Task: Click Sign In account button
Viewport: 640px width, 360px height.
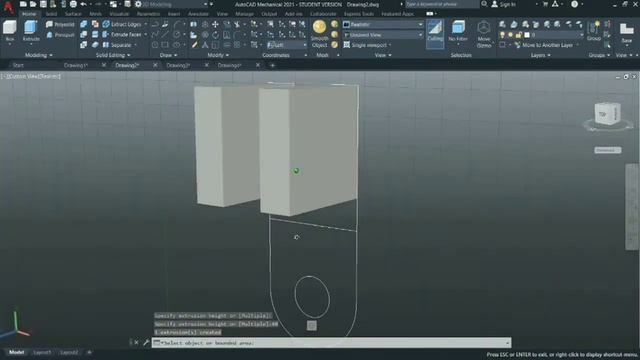Action: [504, 4]
